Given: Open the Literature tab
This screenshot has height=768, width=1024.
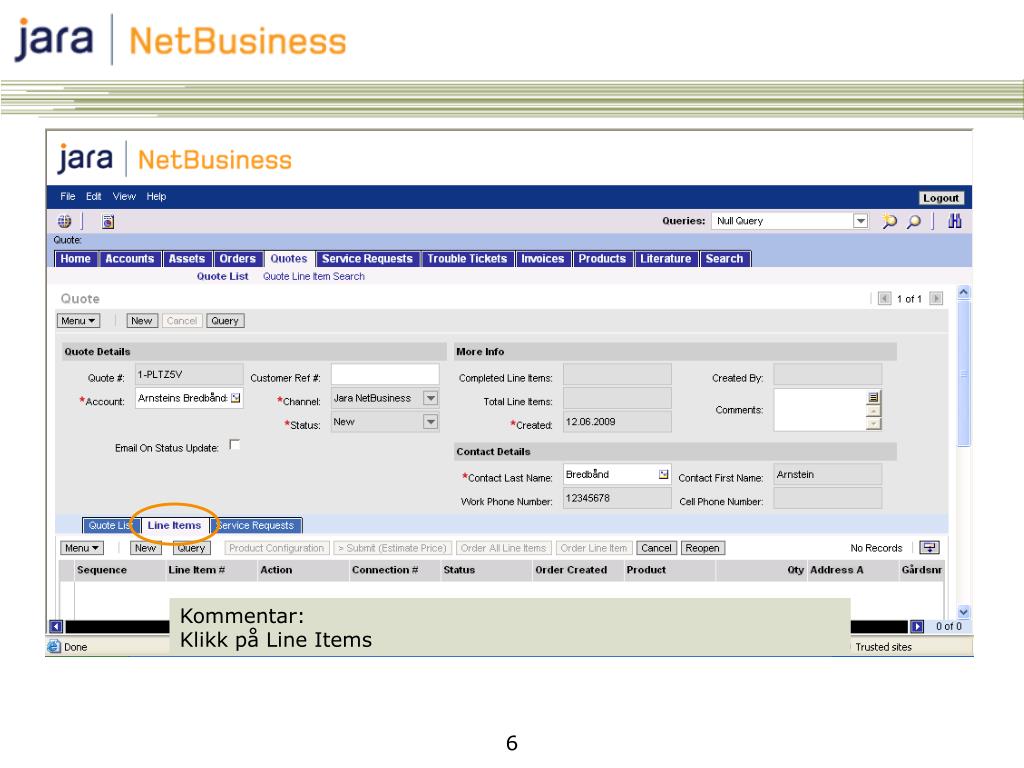Looking at the screenshot, I should [x=665, y=259].
